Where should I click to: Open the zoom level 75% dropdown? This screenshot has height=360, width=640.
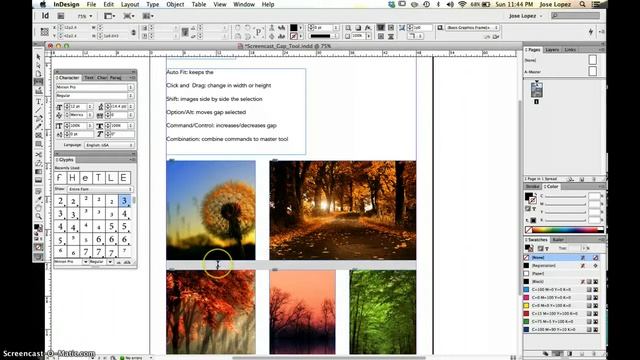85,16
